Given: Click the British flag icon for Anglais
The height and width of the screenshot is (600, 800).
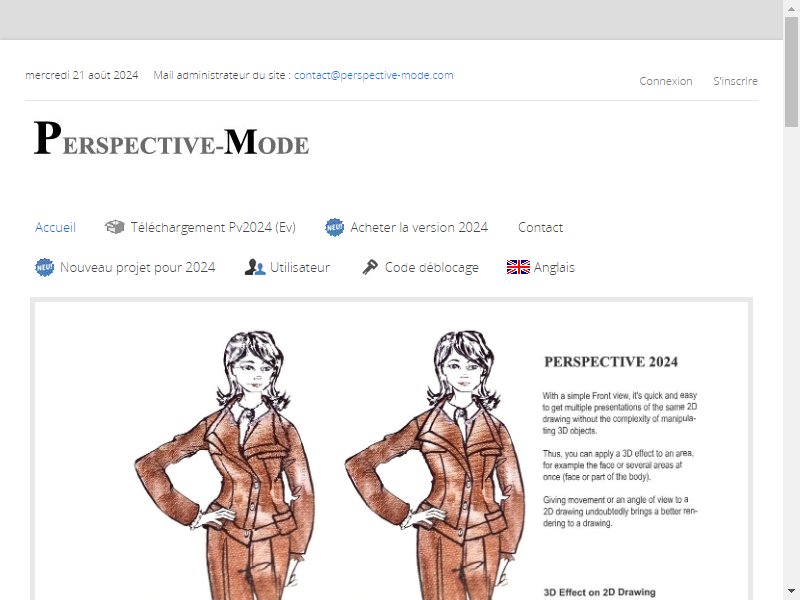Looking at the screenshot, I should click(x=518, y=267).
